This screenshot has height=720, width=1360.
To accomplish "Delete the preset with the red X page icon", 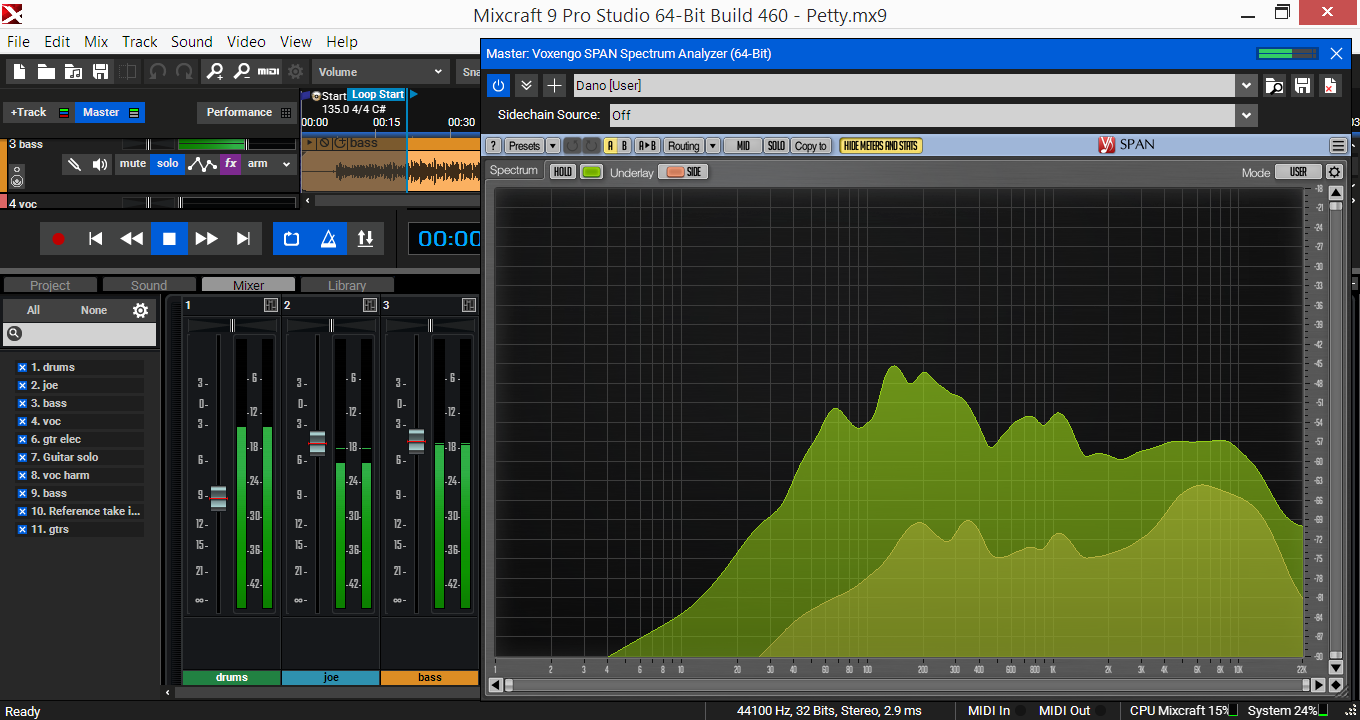I will coord(1330,86).
